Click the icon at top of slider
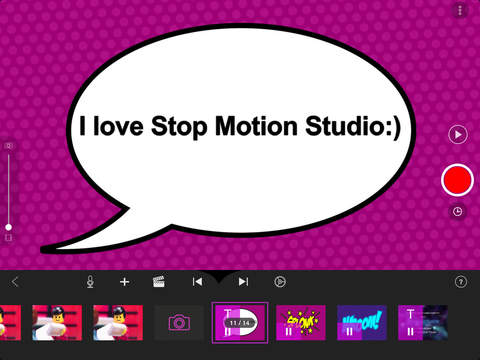The height and width of the screenshot is (360, 480). tap(9, 146)
